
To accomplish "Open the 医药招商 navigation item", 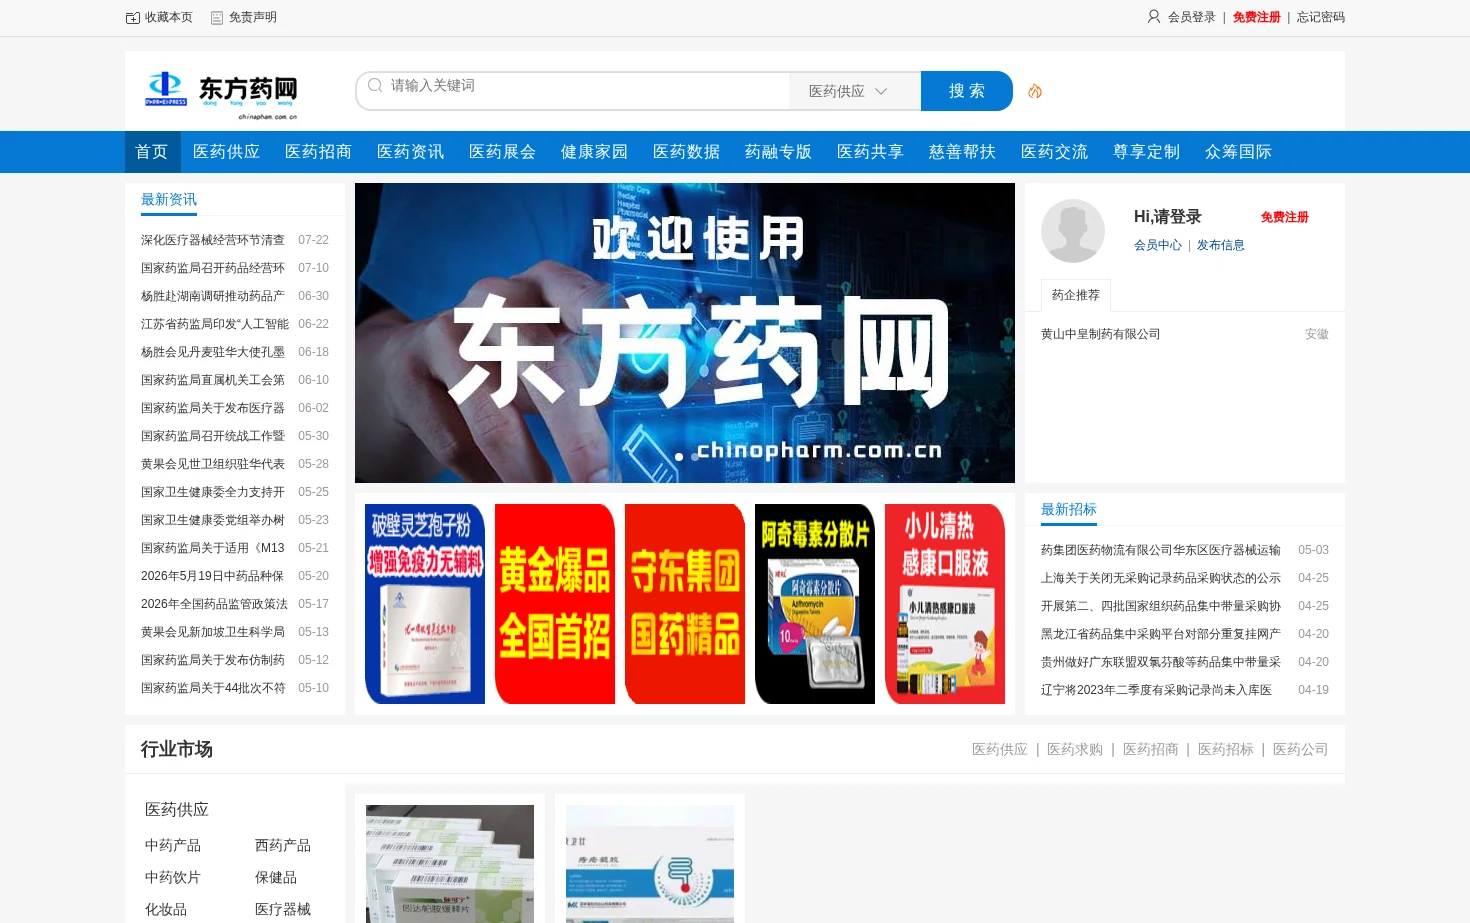I will [x=319, y=152].
